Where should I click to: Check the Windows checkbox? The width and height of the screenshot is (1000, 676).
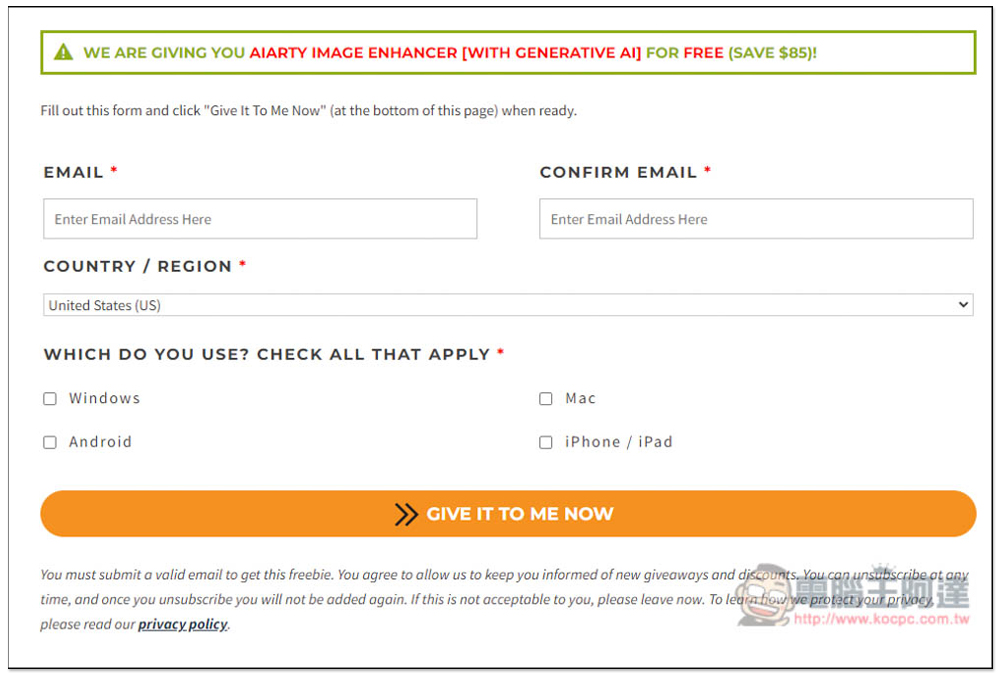pos(50,399)
